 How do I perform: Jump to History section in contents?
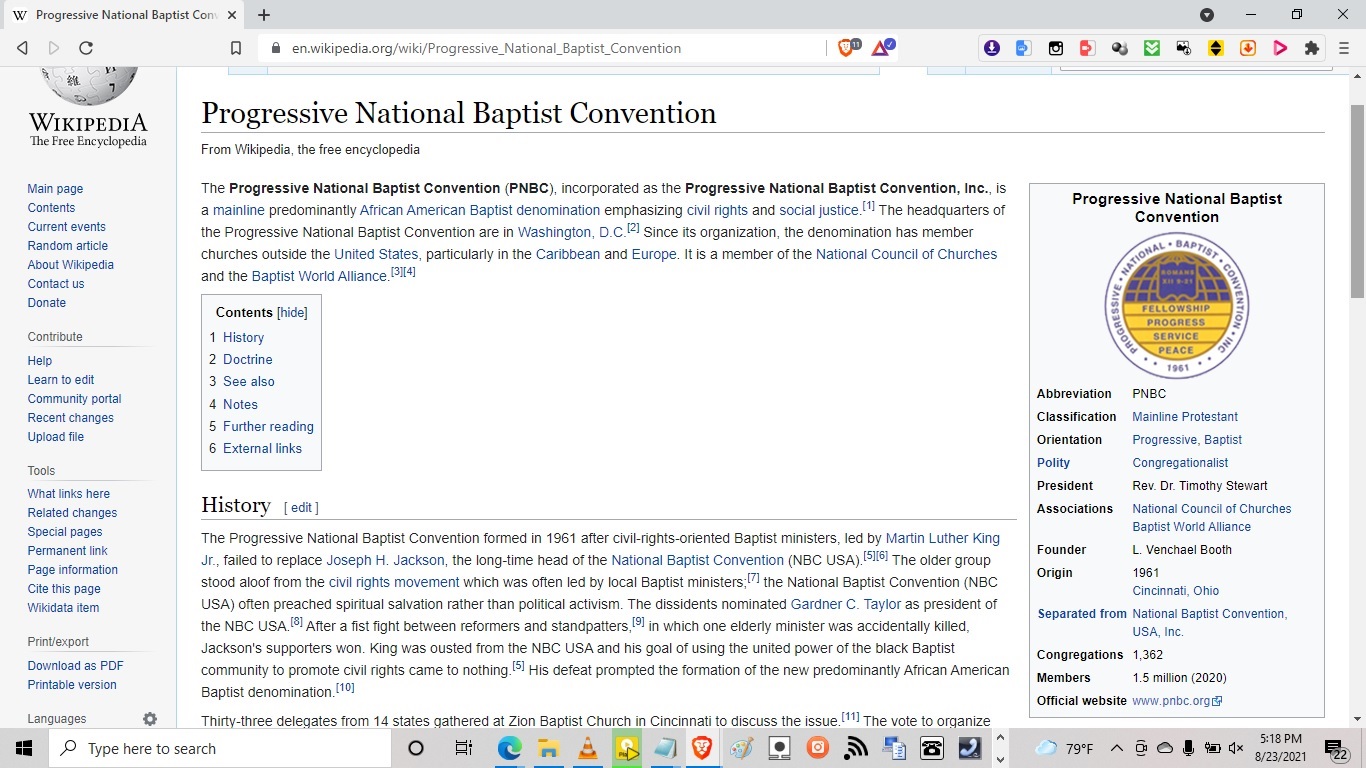tap(243, 337)
